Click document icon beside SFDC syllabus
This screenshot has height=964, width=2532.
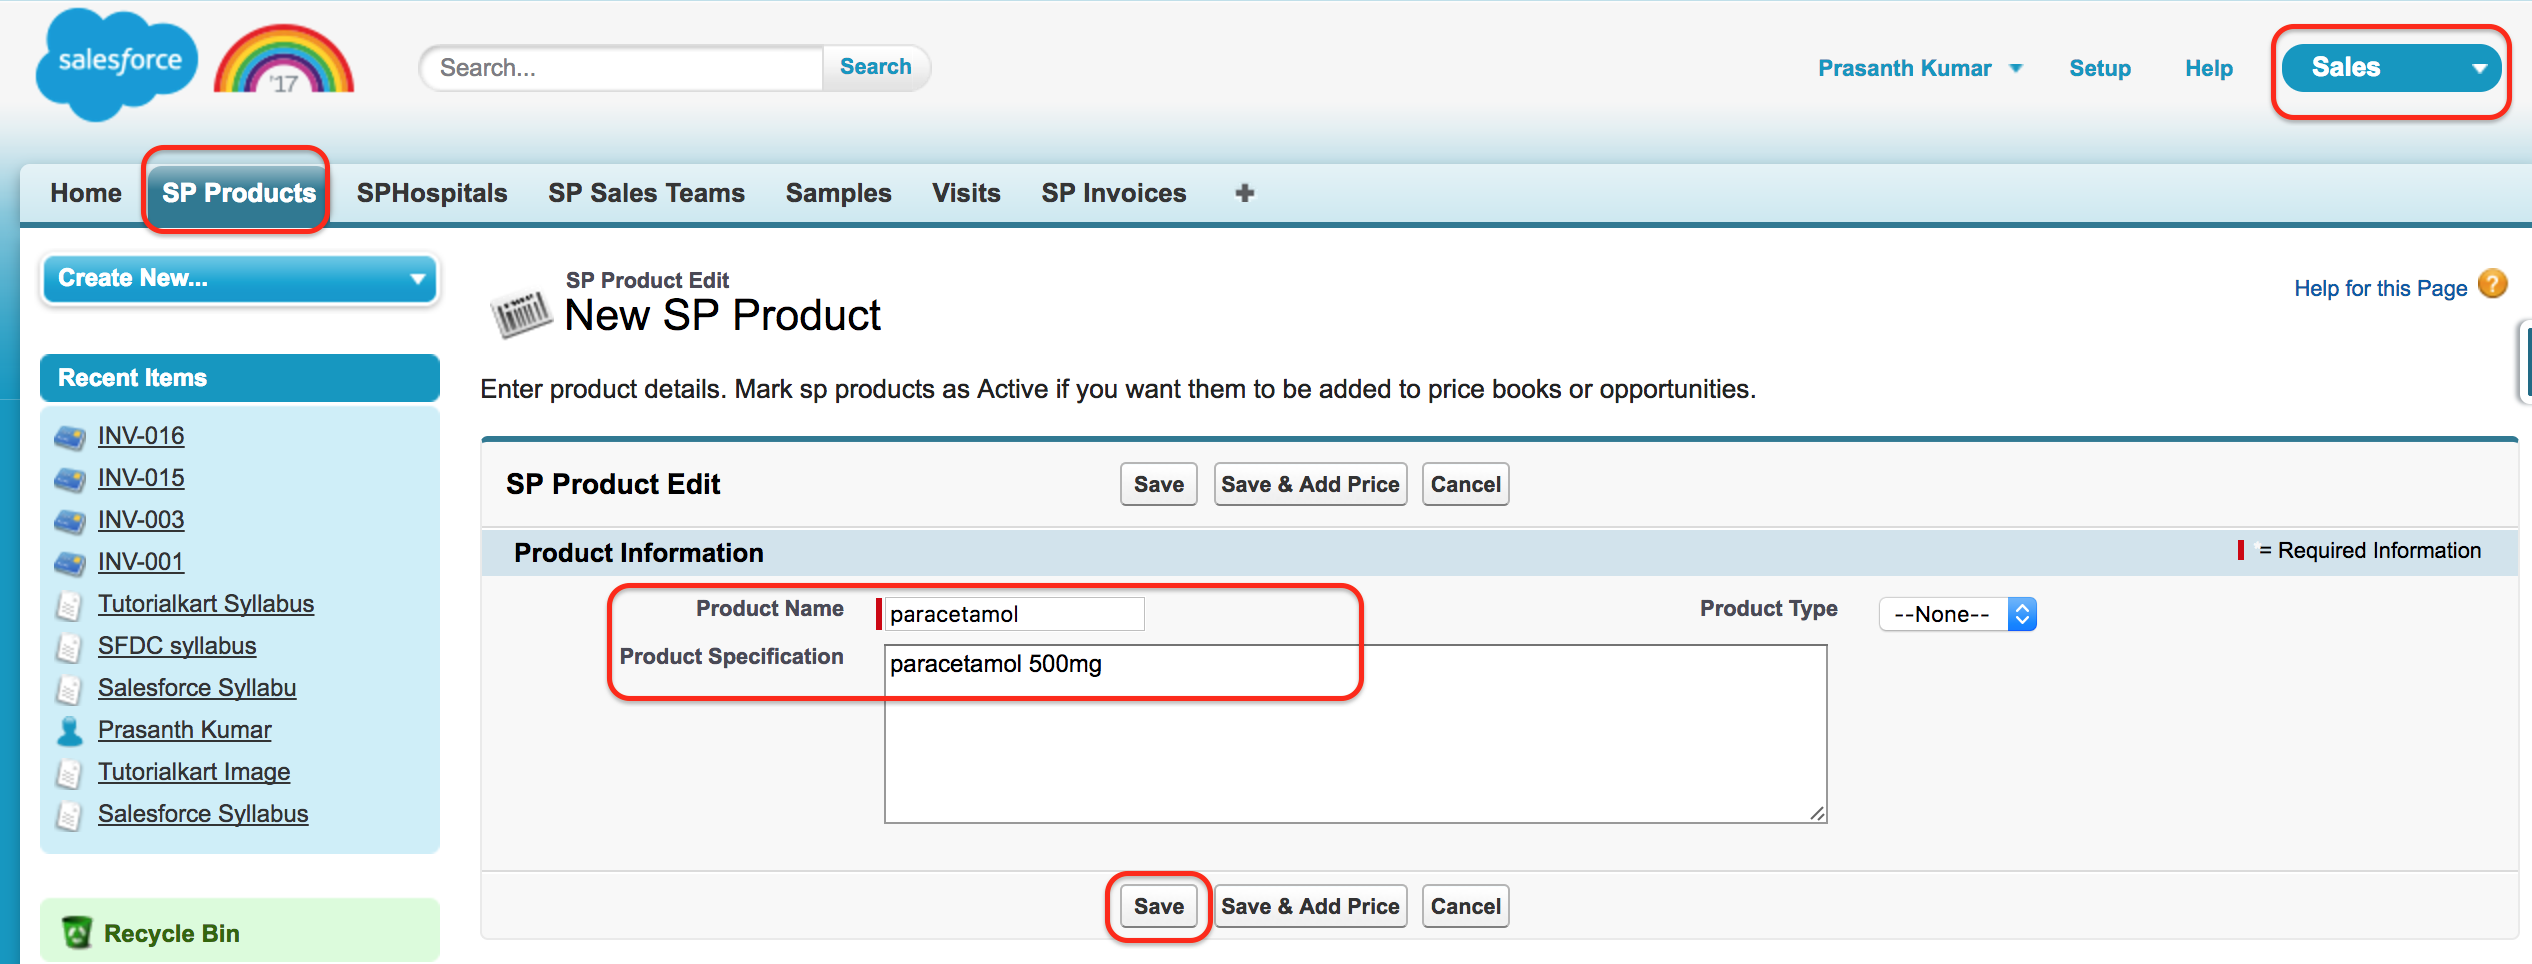click(69, 648)
